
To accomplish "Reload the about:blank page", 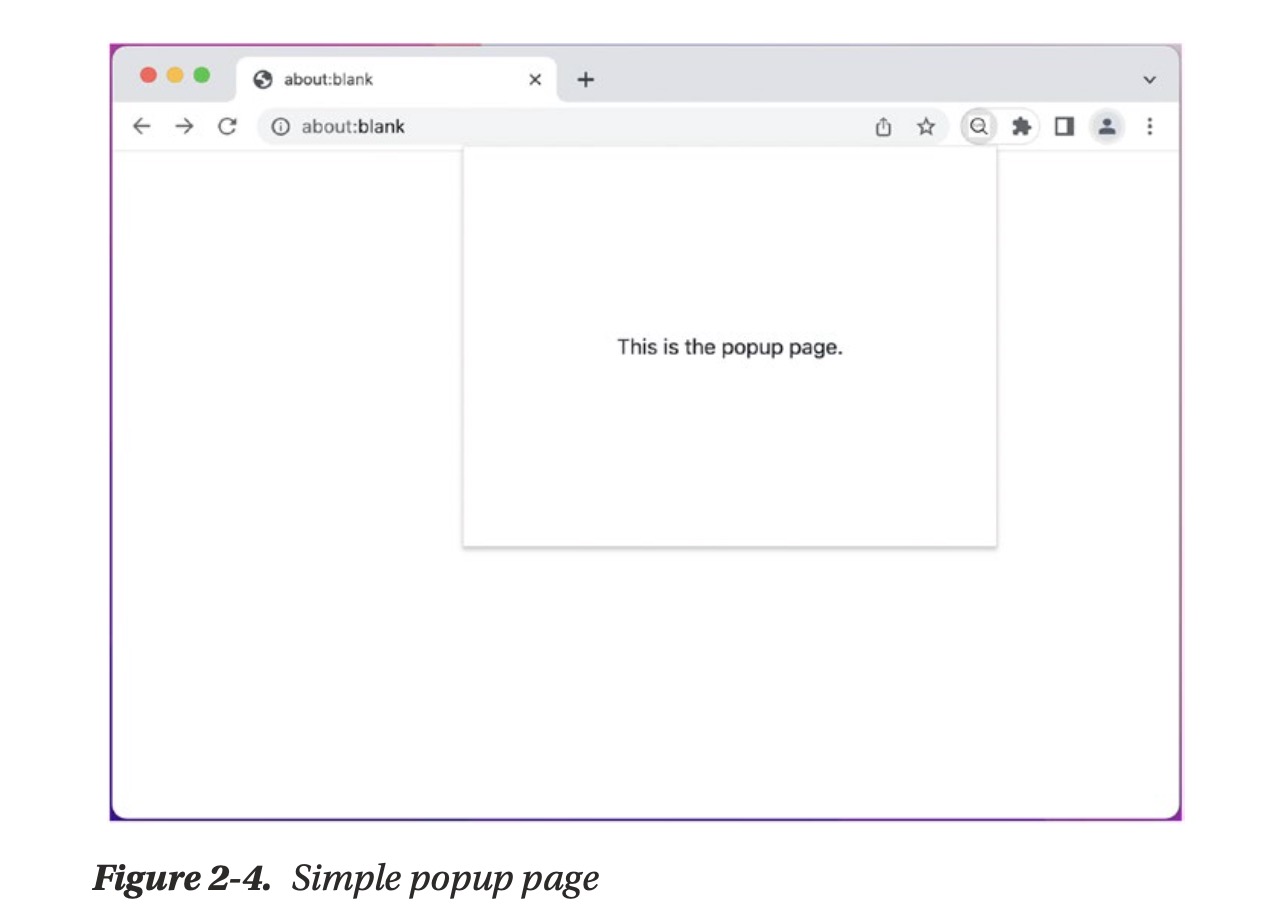I will [227, 127].
